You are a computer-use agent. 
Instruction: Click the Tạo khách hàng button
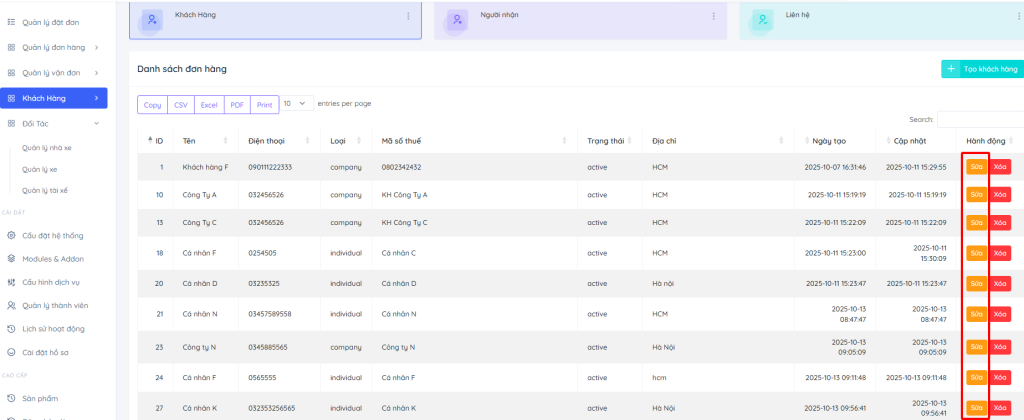click(983, 69)
